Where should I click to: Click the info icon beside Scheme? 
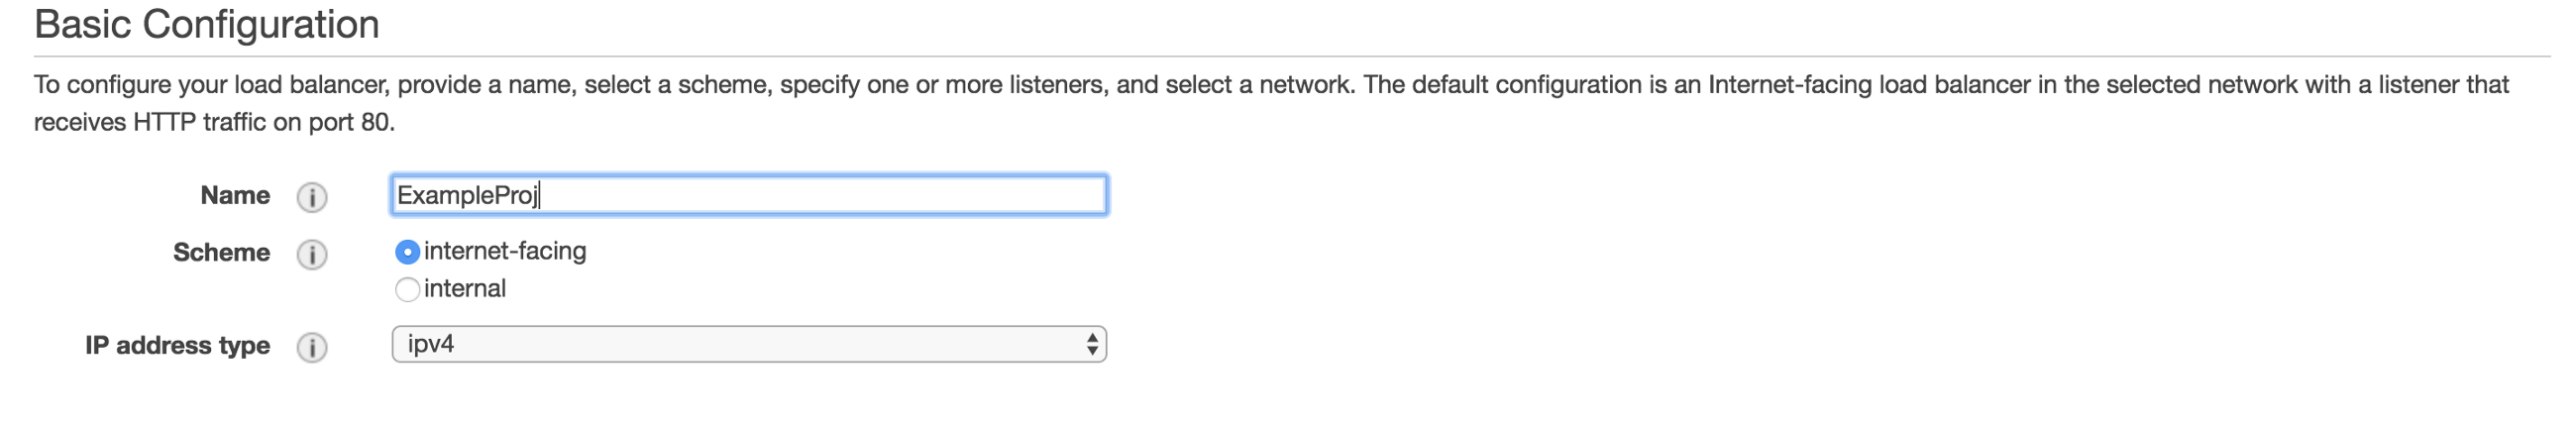[x=312, y=254]
